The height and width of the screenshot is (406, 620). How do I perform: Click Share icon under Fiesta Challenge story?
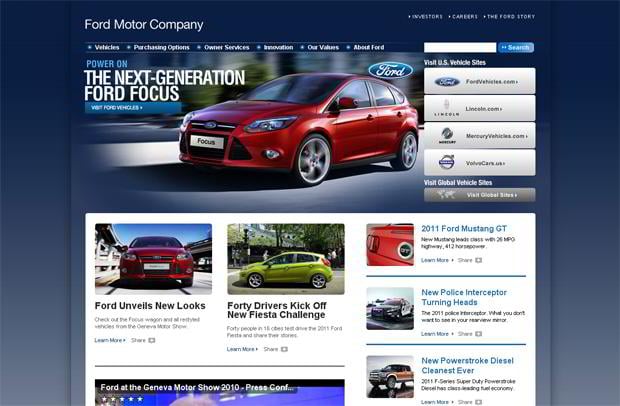[284, 349]
